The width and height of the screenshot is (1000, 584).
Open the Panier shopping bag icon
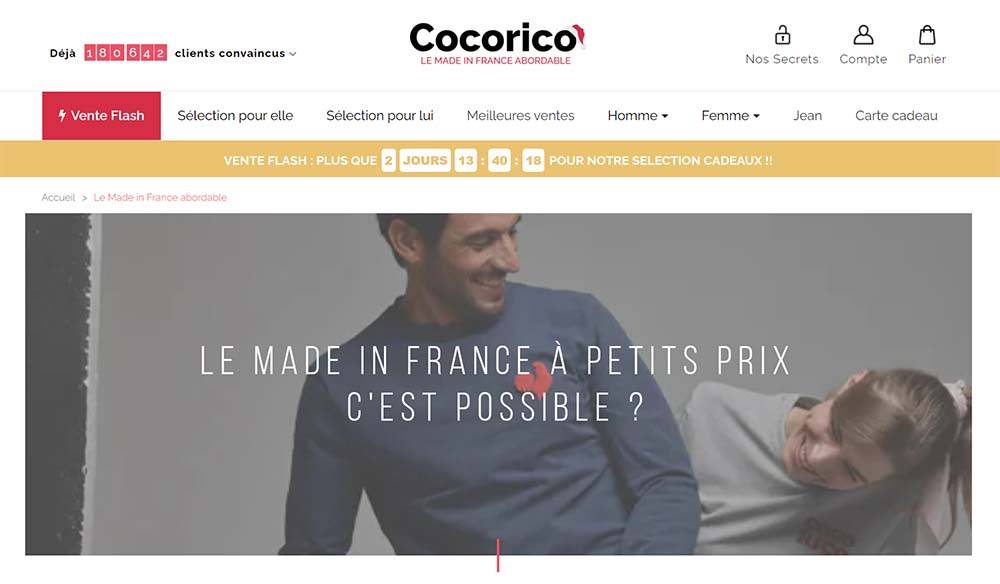point(927,34)
